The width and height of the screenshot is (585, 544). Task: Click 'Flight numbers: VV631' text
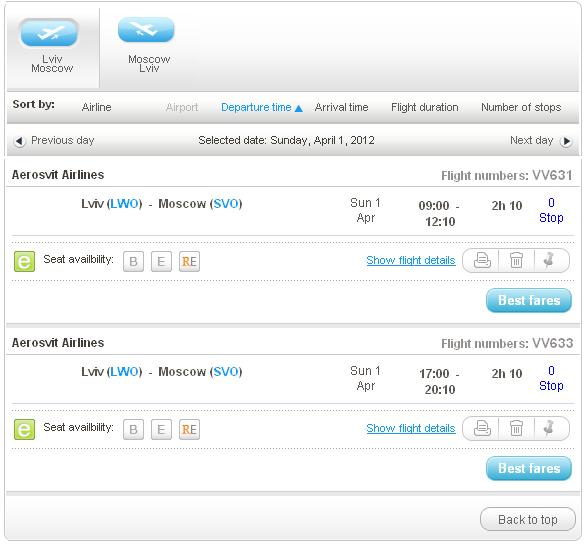click(507, 175)
